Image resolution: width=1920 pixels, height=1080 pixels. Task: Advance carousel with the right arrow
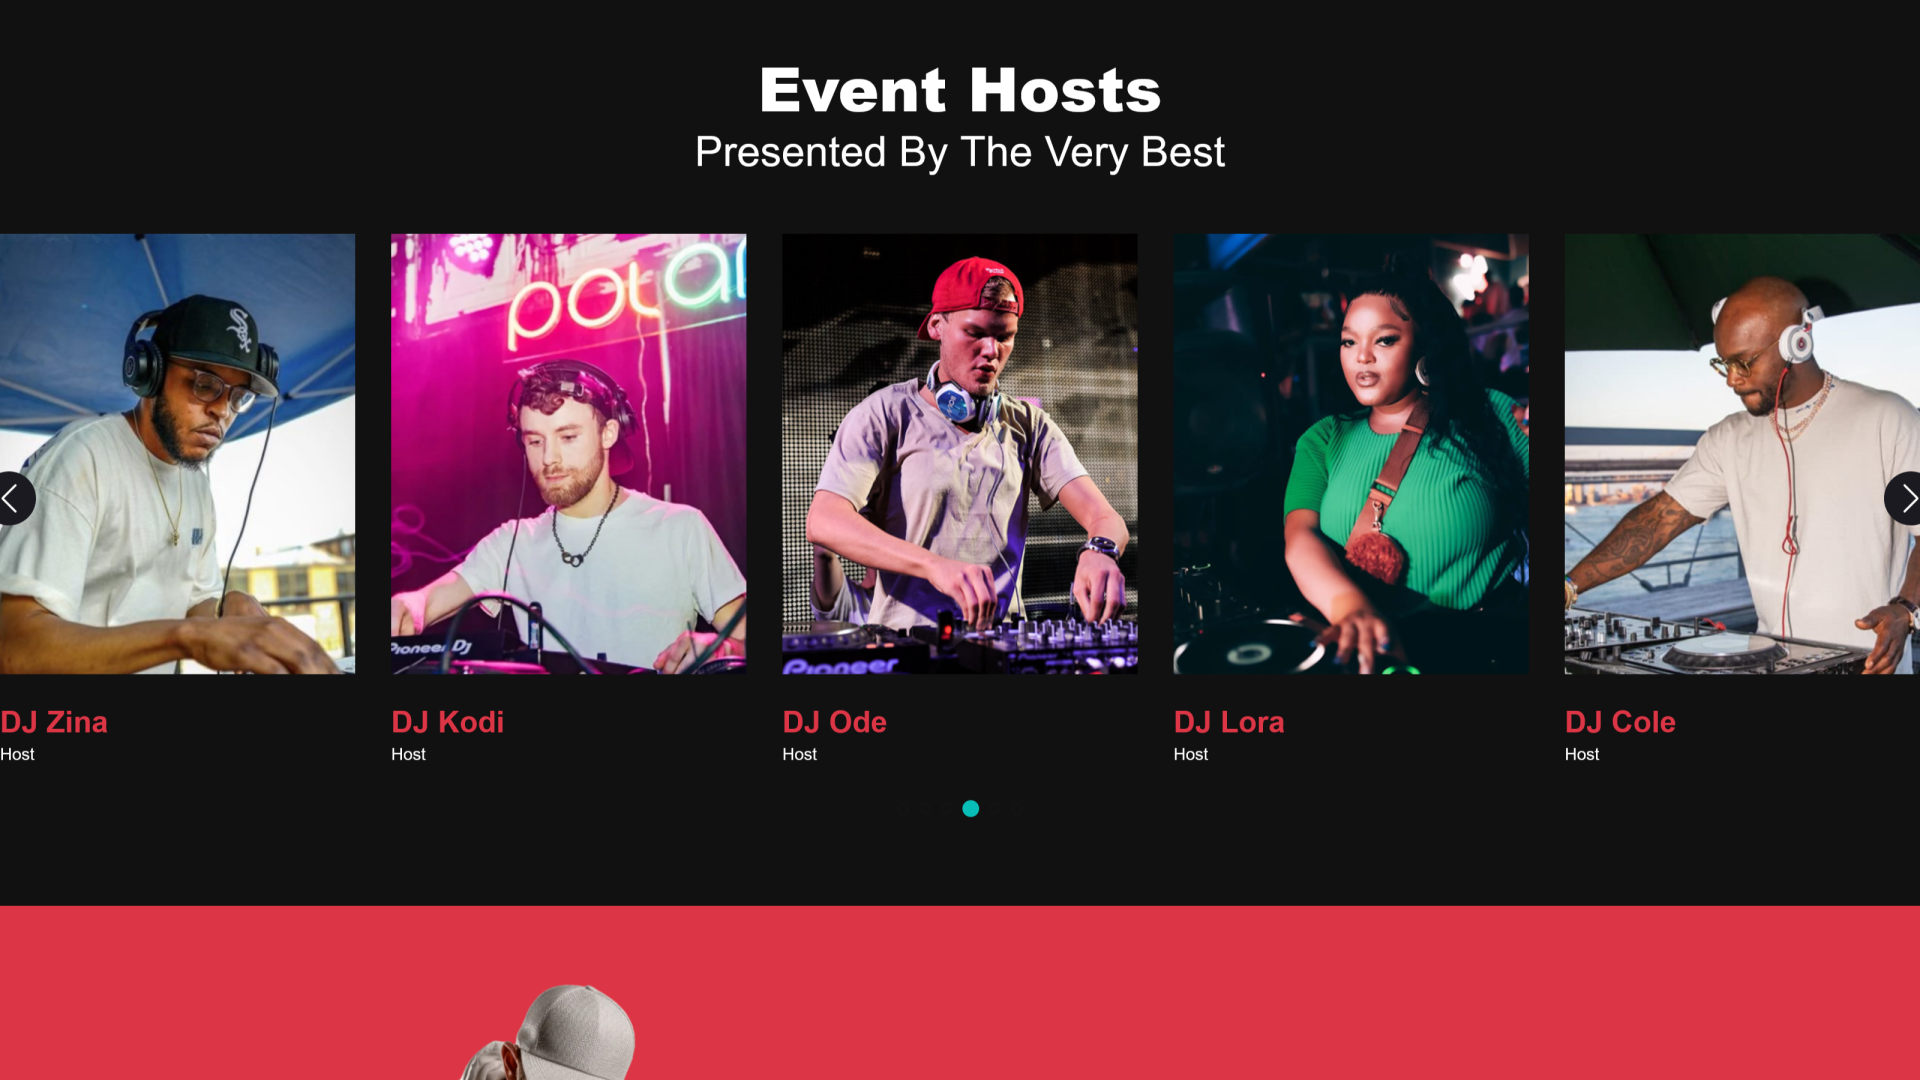1904,498
